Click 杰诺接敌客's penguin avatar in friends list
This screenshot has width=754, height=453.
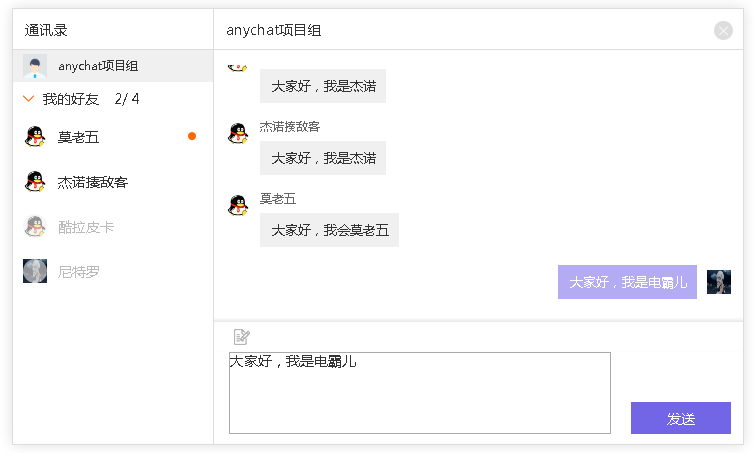pos(35,182)
